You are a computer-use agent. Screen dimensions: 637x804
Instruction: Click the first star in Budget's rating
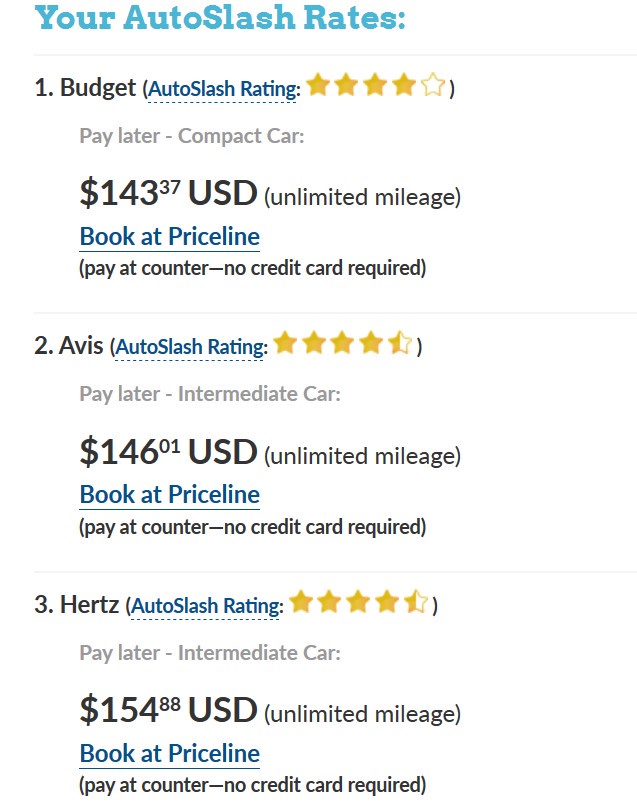click(x=318, y=86)
